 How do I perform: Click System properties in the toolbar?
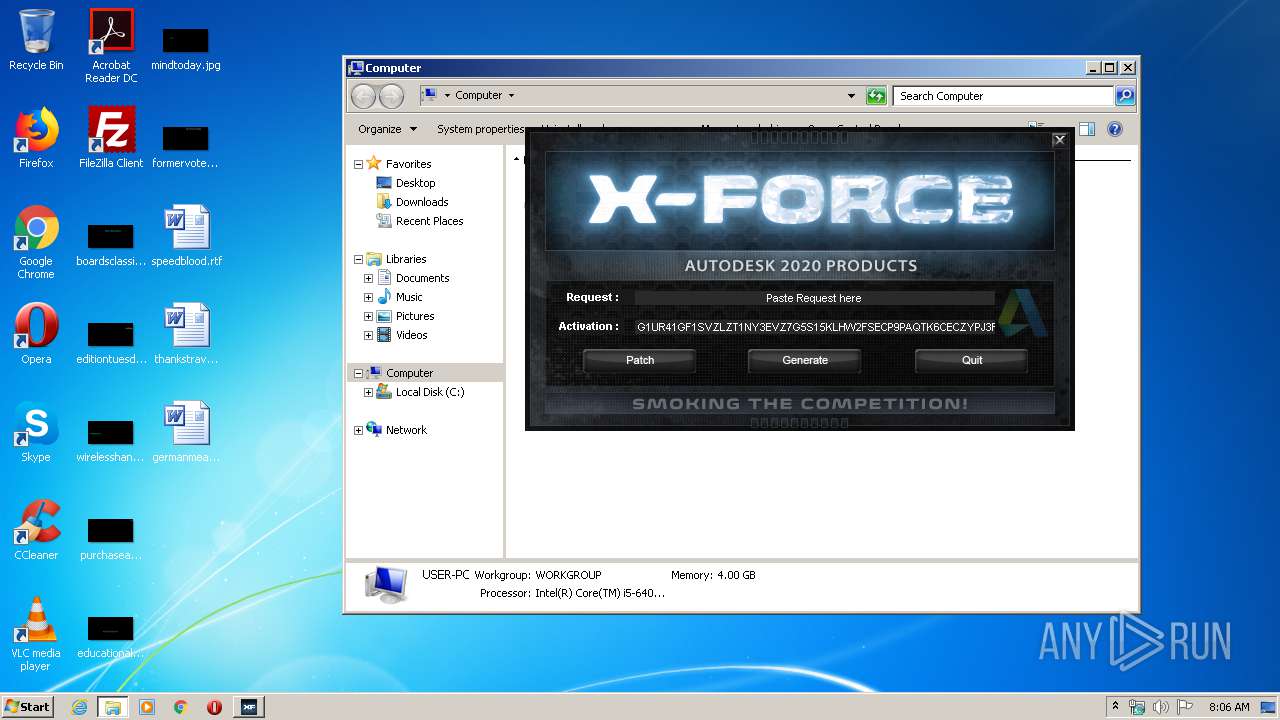point(480,129)
